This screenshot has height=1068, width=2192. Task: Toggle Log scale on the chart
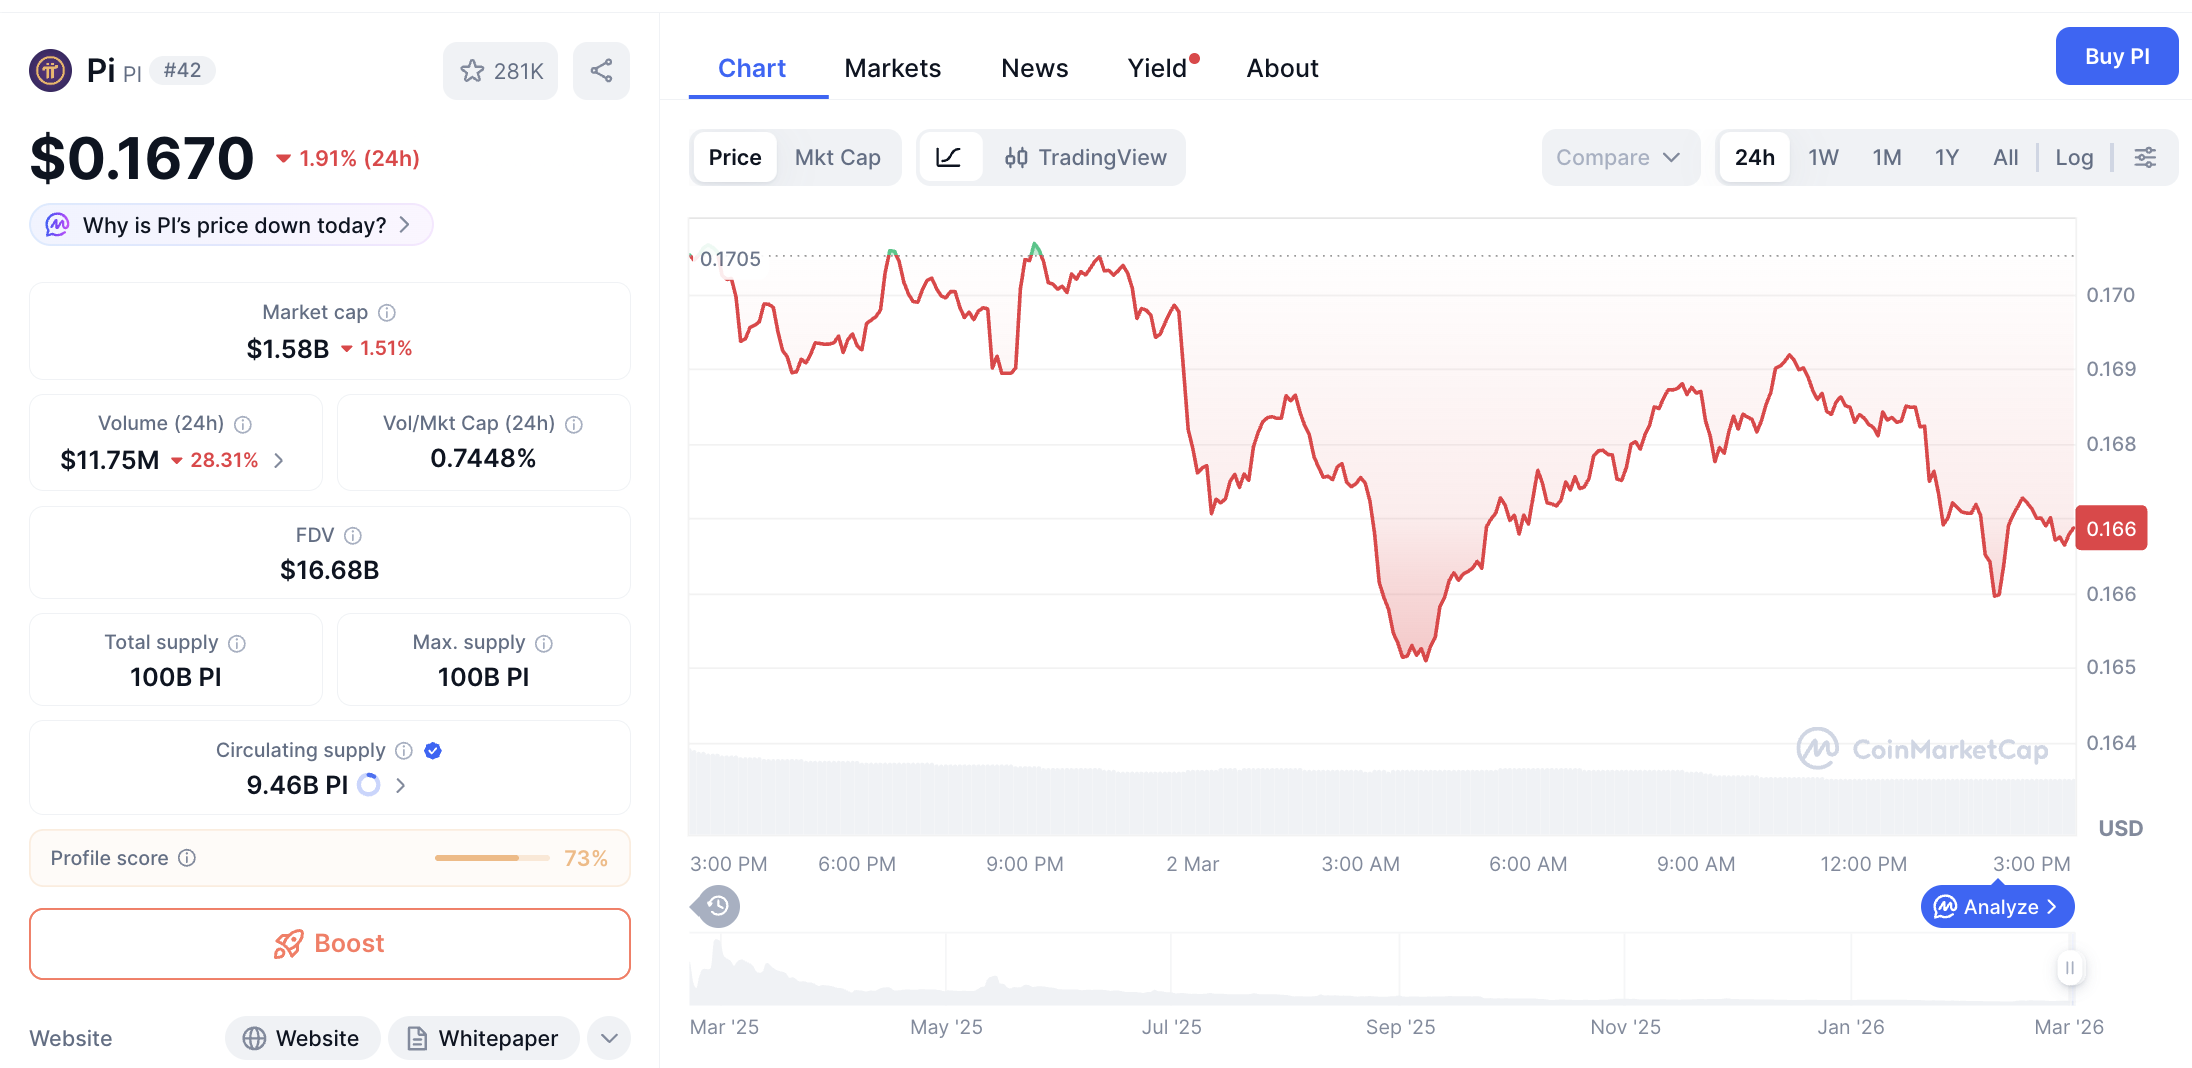click(x=2074, y=157)
